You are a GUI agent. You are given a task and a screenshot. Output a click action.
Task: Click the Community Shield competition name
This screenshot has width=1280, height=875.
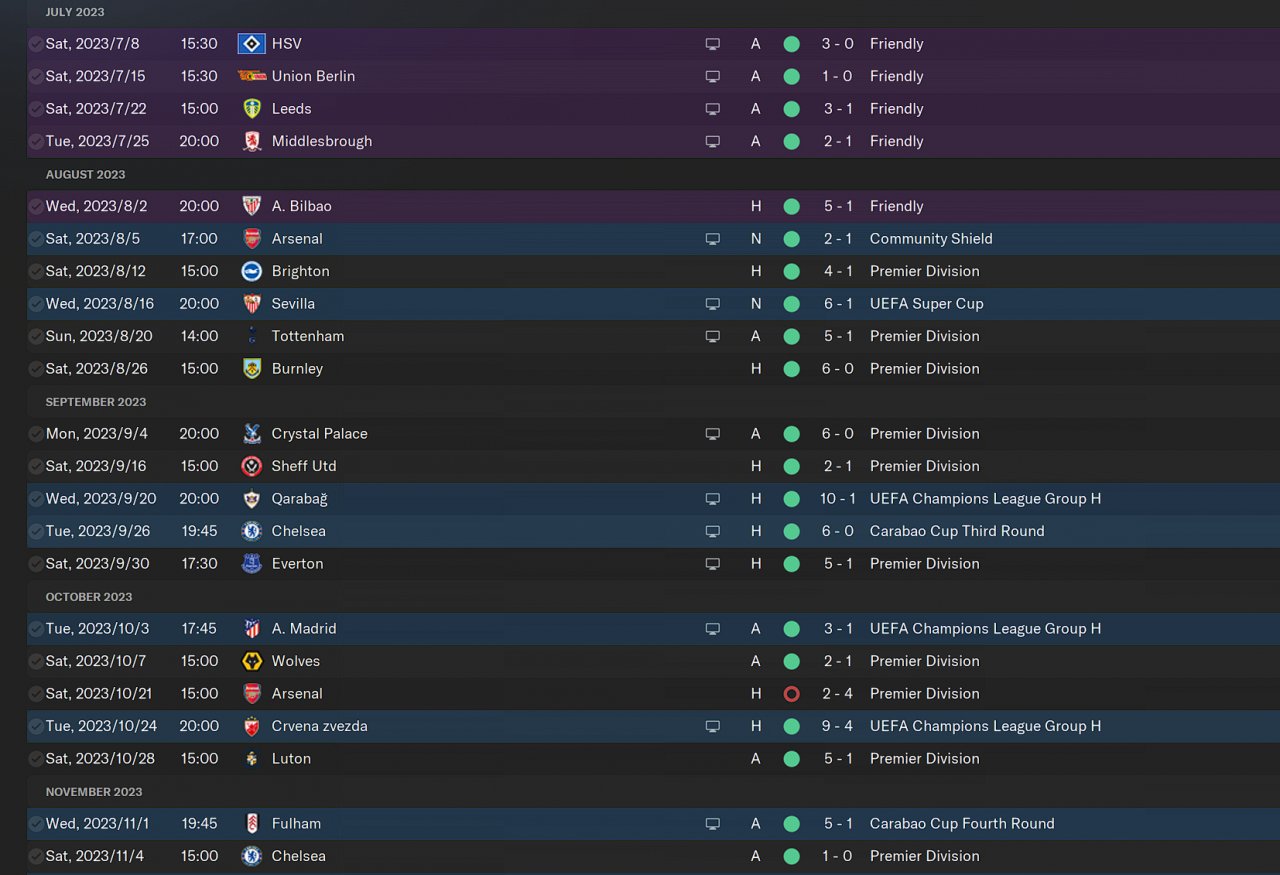pos(931,239)
